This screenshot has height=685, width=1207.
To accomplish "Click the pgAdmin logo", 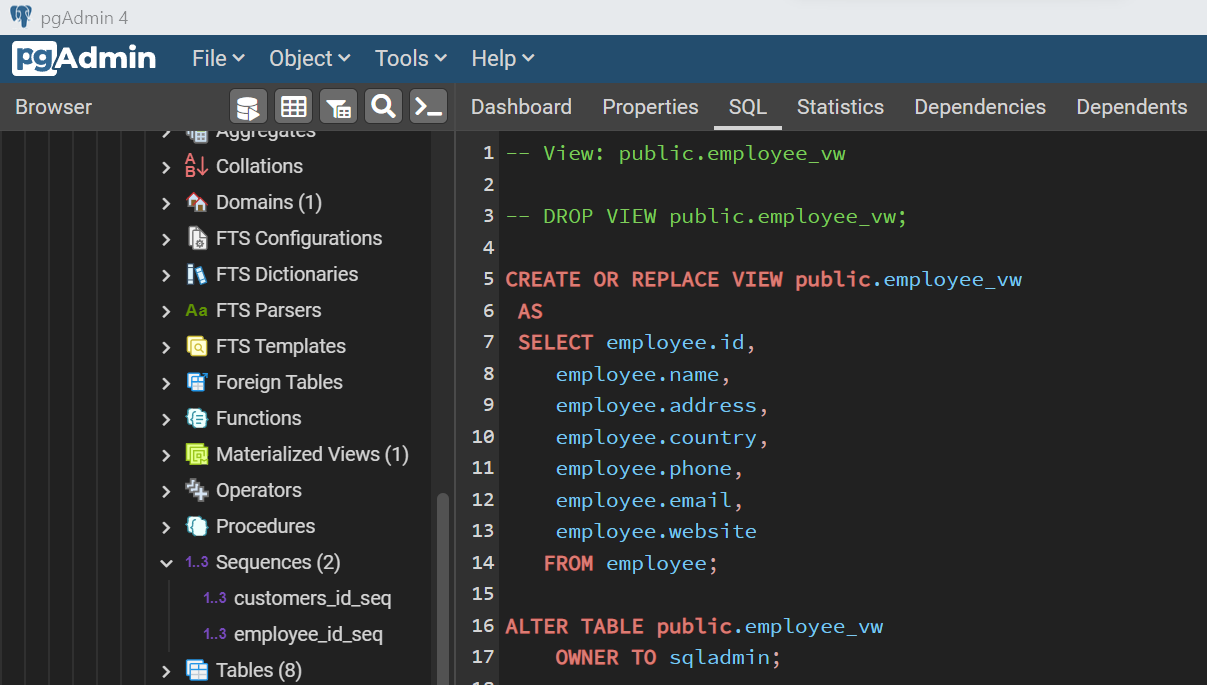I will click(84, 58).
